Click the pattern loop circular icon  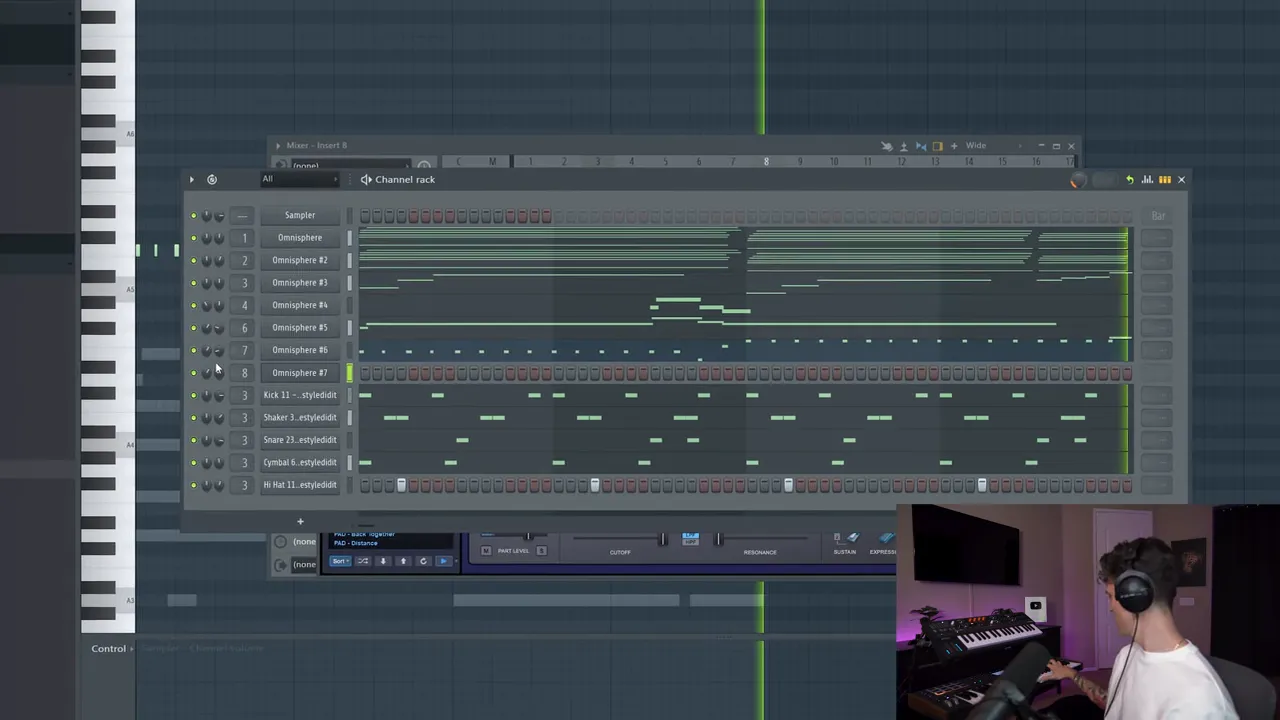[x=212, y=180]
